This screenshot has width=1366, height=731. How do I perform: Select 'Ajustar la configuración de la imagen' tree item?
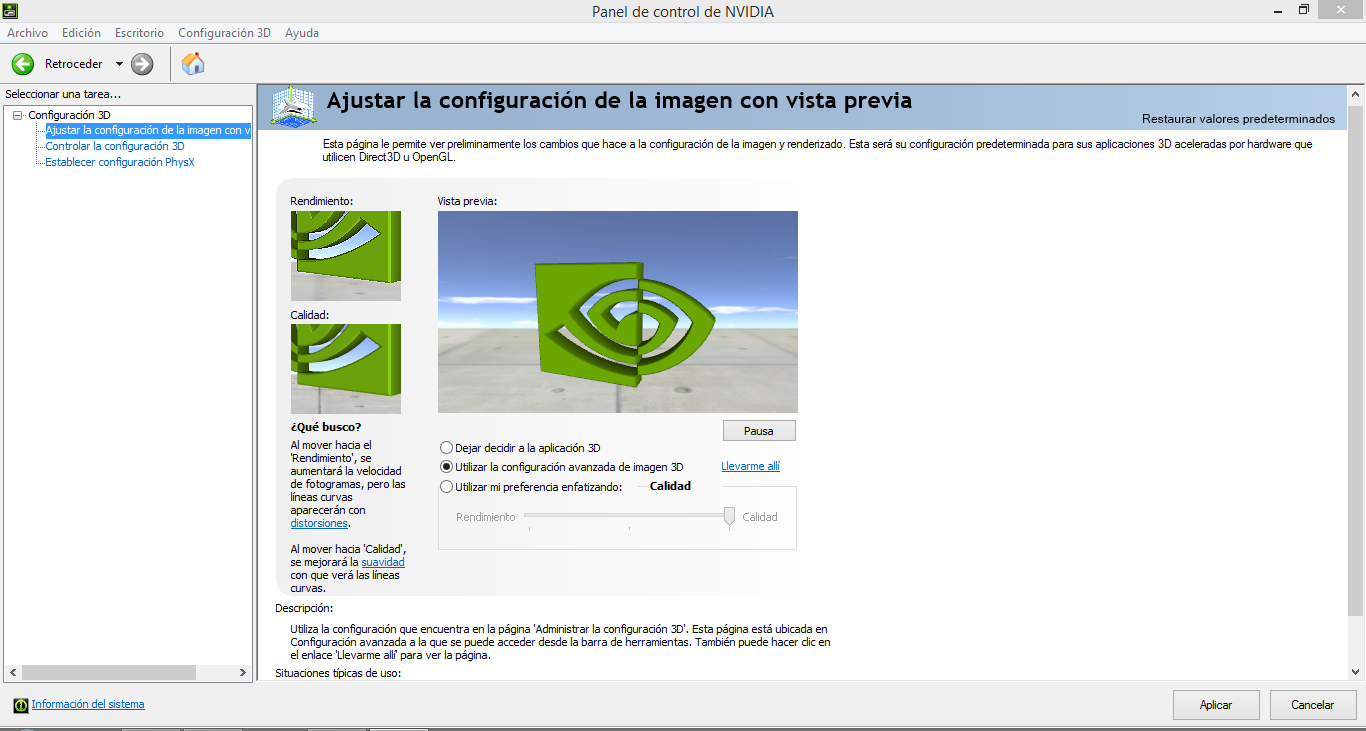(148, 130)
